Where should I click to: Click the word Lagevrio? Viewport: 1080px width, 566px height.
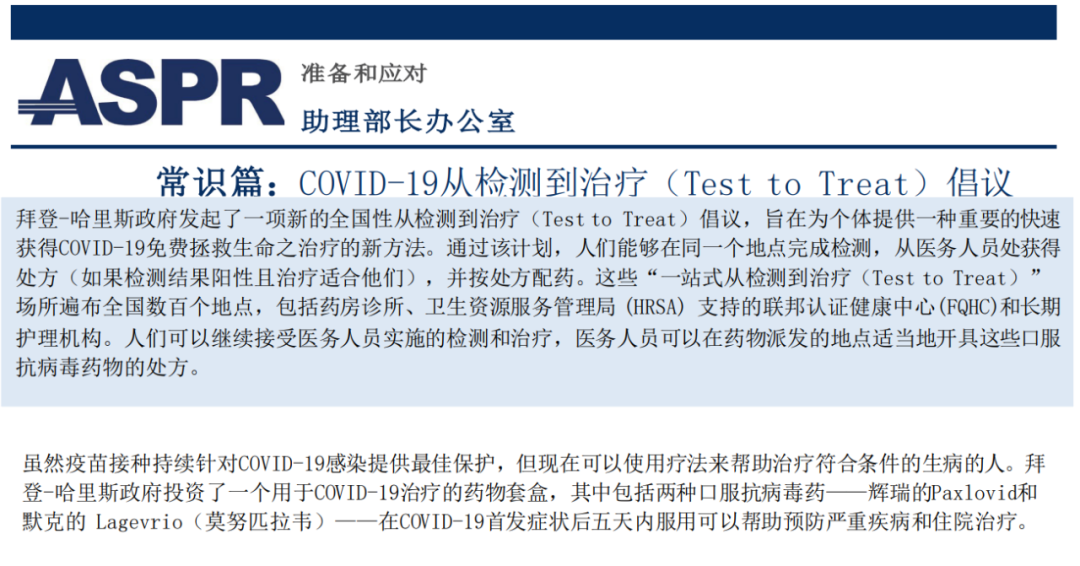(138, 522)
